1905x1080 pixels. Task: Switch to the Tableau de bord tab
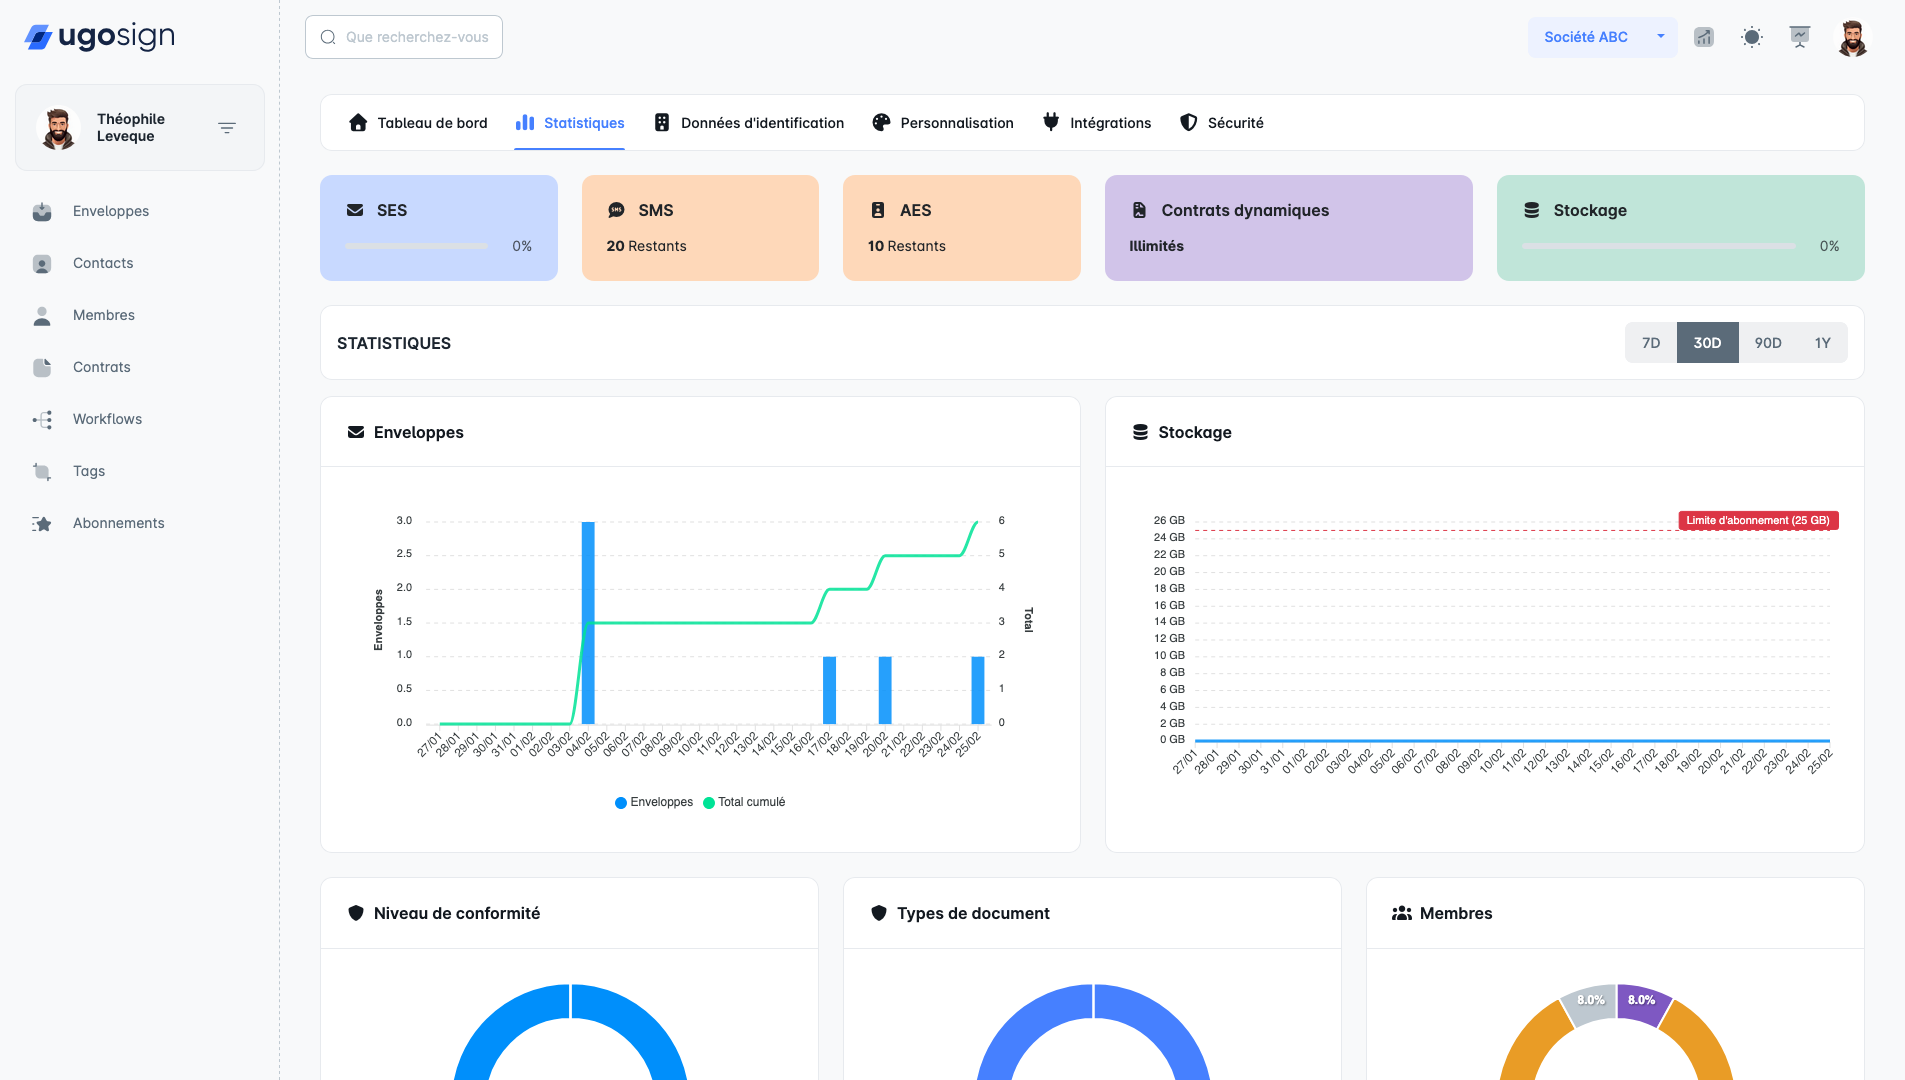[418, 123]
